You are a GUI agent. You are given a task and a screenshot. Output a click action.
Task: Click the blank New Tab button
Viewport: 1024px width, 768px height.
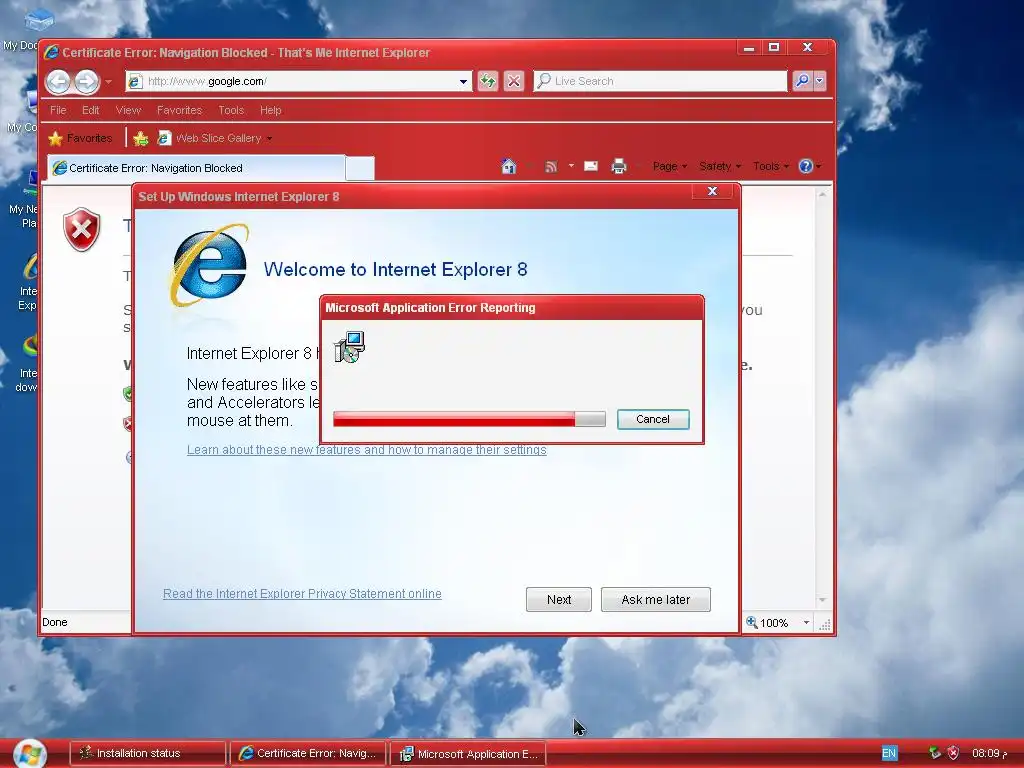pos(360,168)
